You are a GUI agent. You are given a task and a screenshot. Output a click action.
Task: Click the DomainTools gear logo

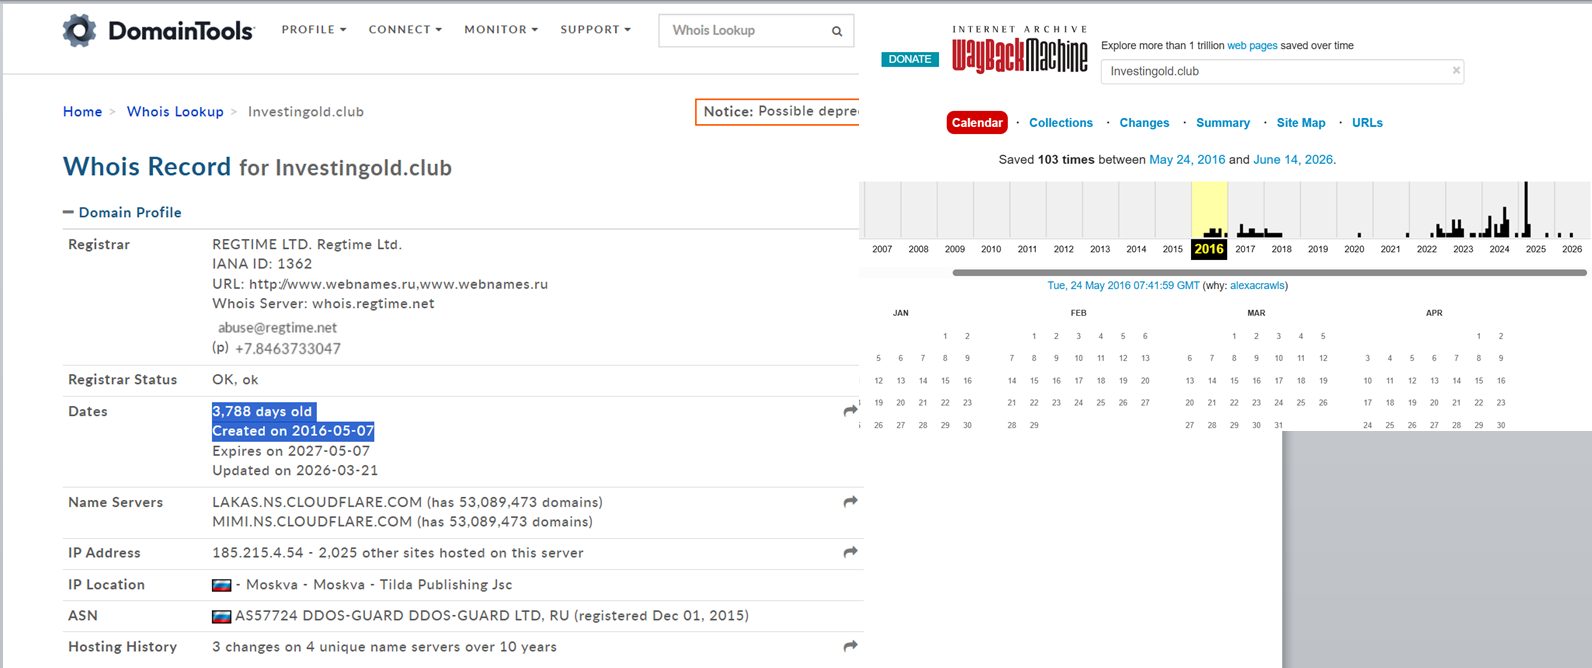coord(79,30)
